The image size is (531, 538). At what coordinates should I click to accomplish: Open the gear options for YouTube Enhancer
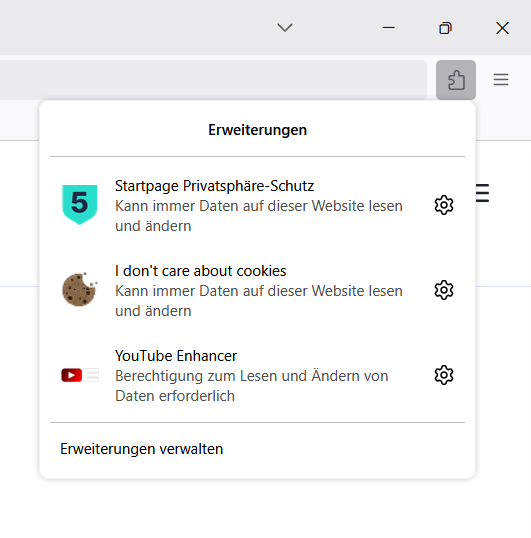point(444,375)
